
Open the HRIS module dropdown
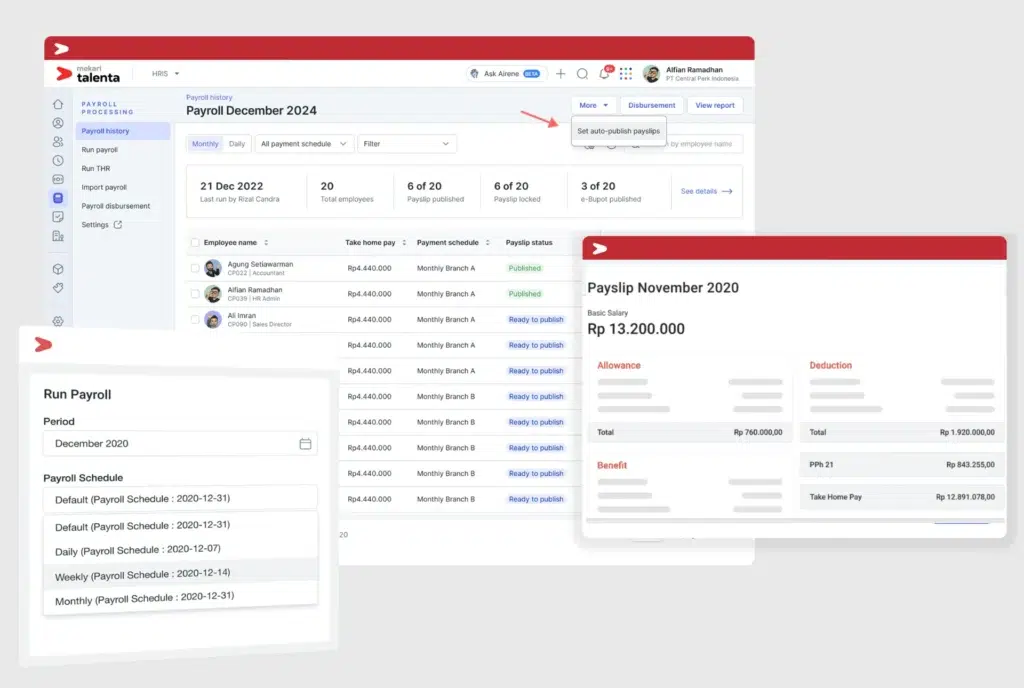tap(165, 73)
